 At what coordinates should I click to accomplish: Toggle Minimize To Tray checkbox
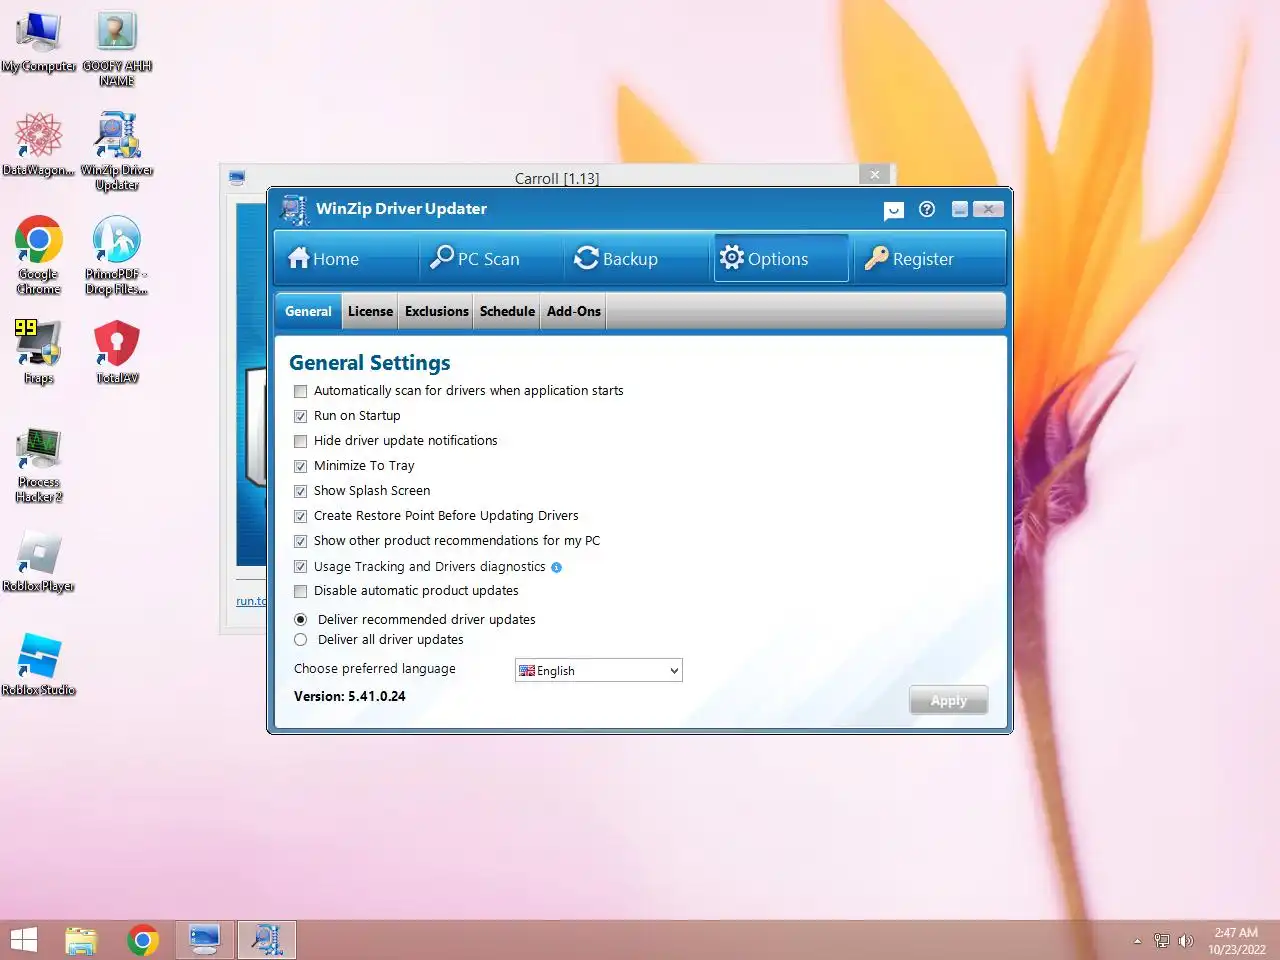tap(300, 466)
